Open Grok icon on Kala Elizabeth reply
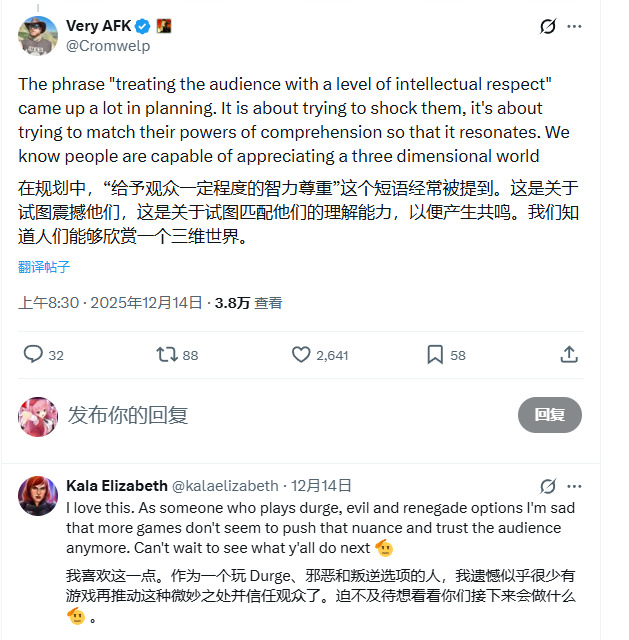The width and height of the screenshot is (629, 640). pos(547,486)
